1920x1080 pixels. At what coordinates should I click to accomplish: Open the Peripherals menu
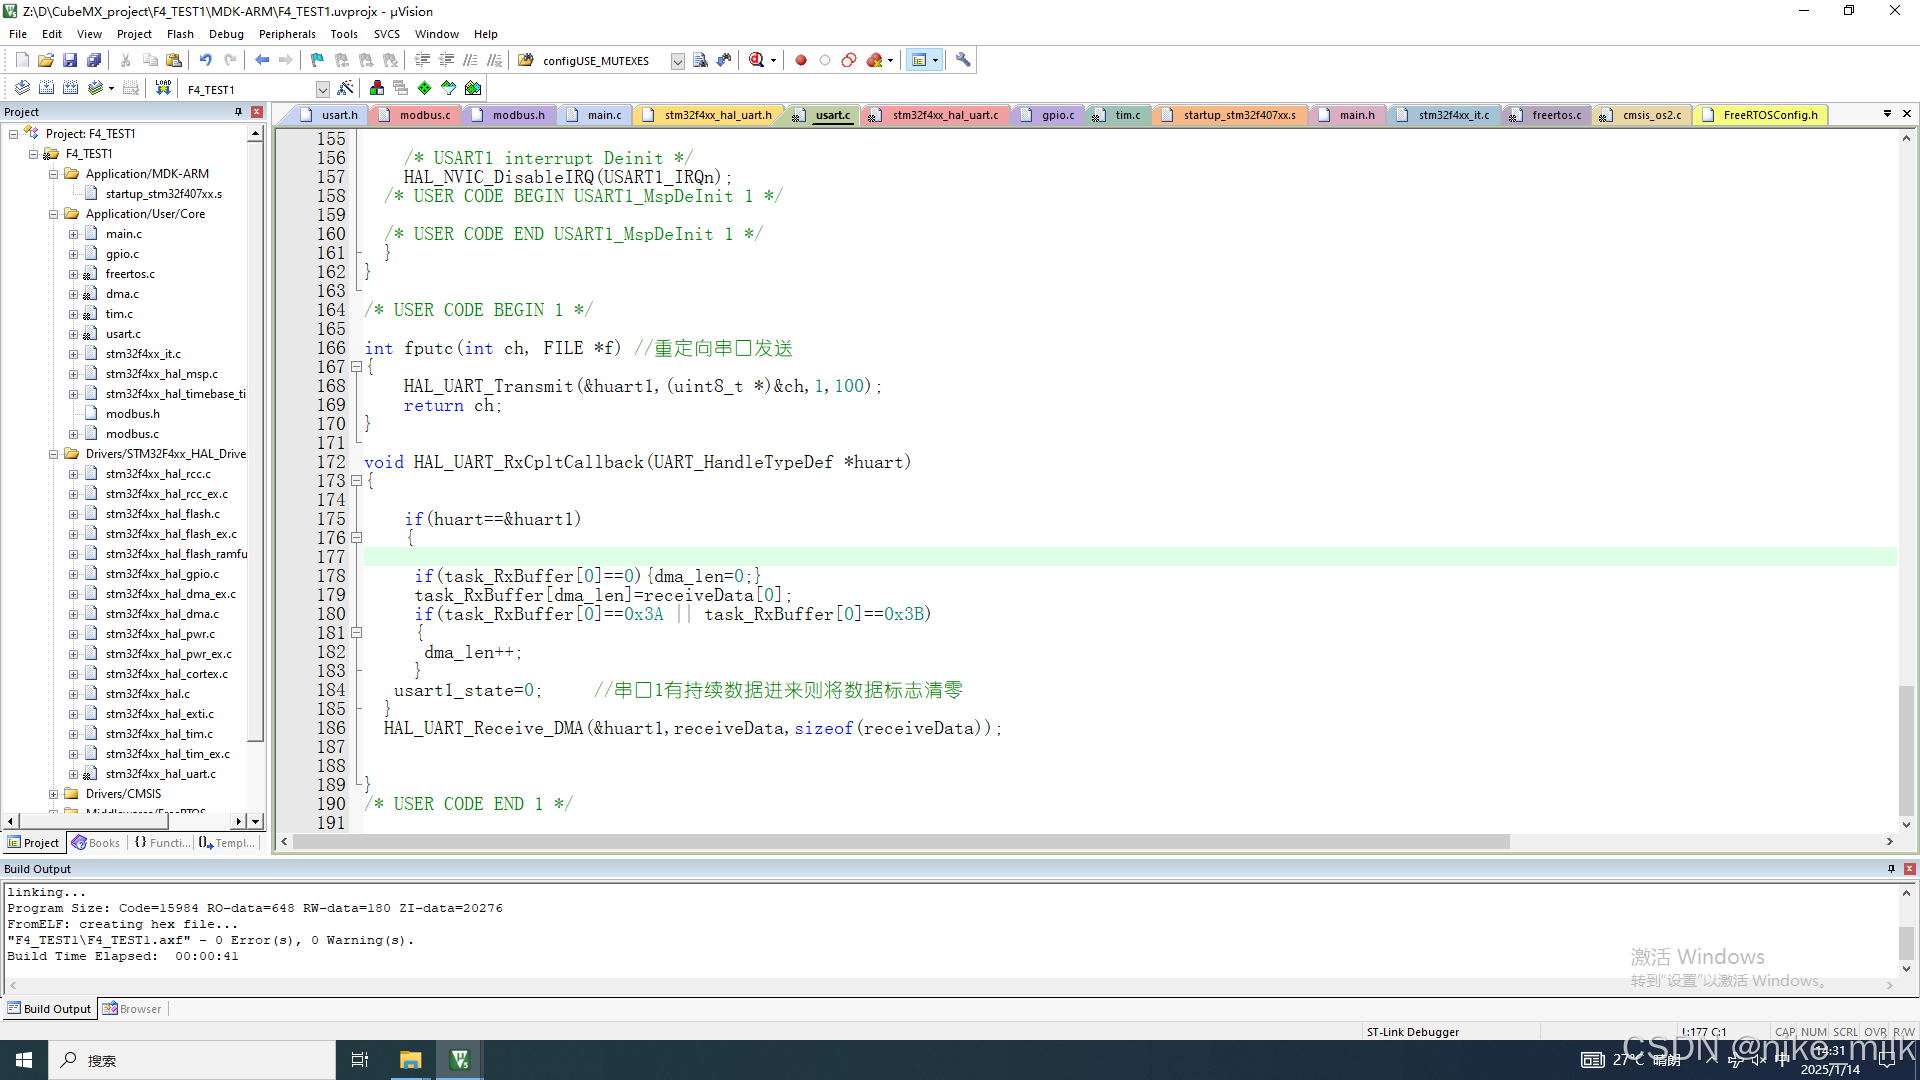287,33
